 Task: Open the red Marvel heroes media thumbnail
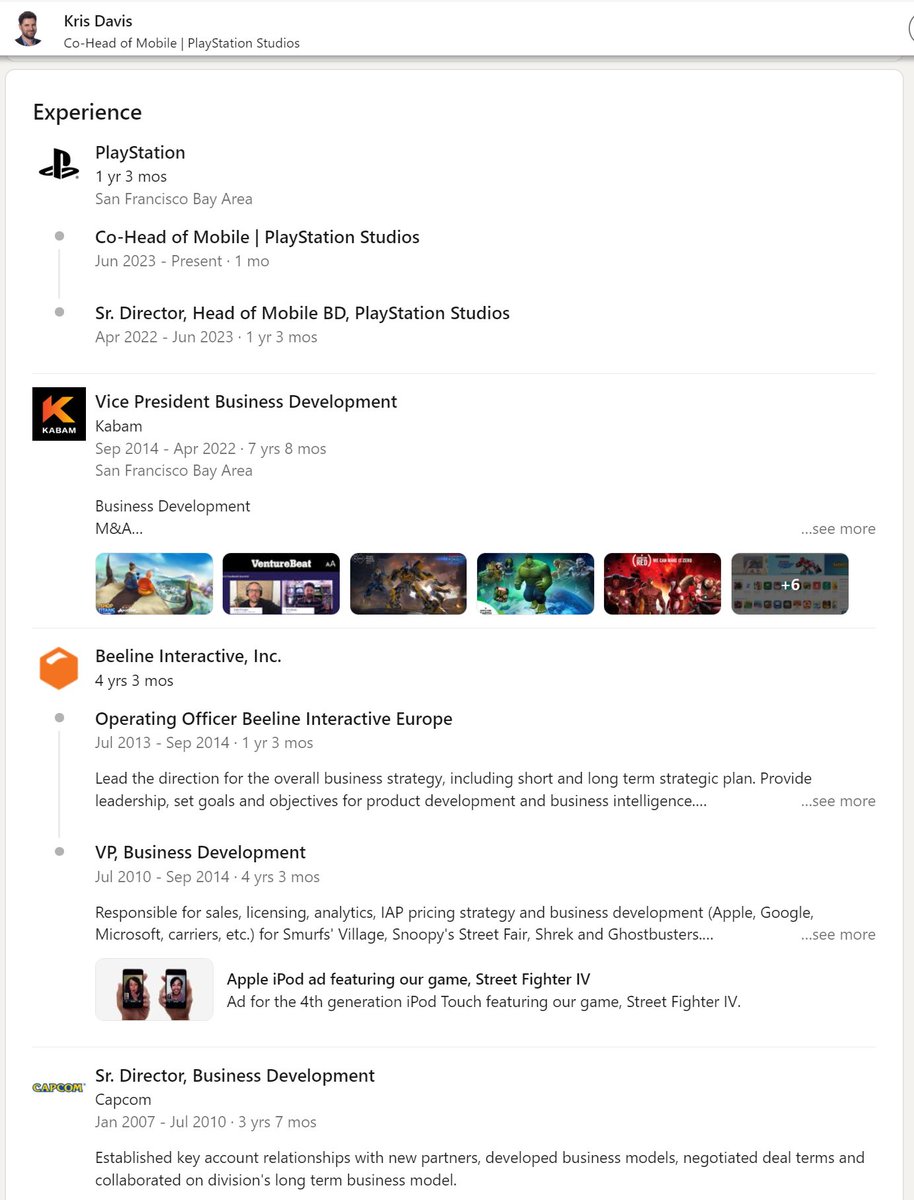click(x=662, y=584)
